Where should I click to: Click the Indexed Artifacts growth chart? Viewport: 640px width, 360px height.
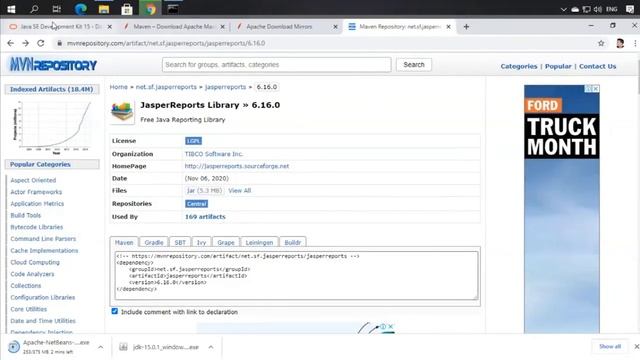coord(52,127)
